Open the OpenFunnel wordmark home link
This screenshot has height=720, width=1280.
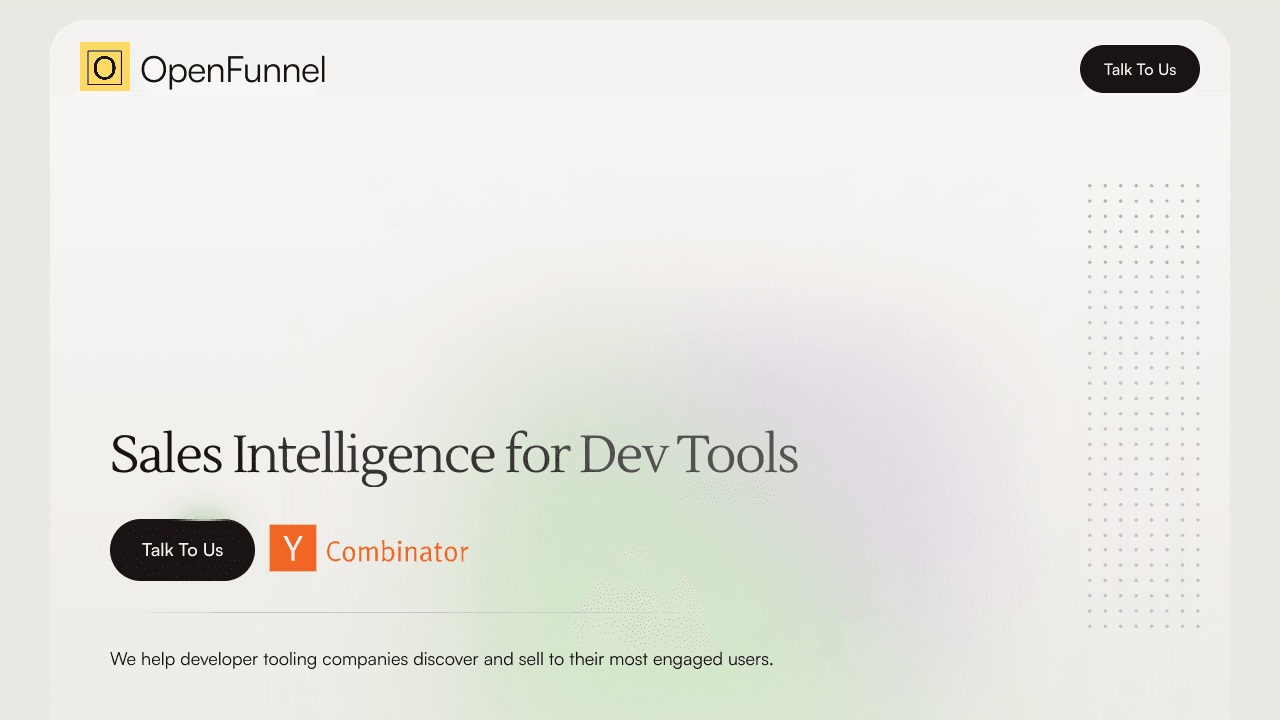pos(233,70)
